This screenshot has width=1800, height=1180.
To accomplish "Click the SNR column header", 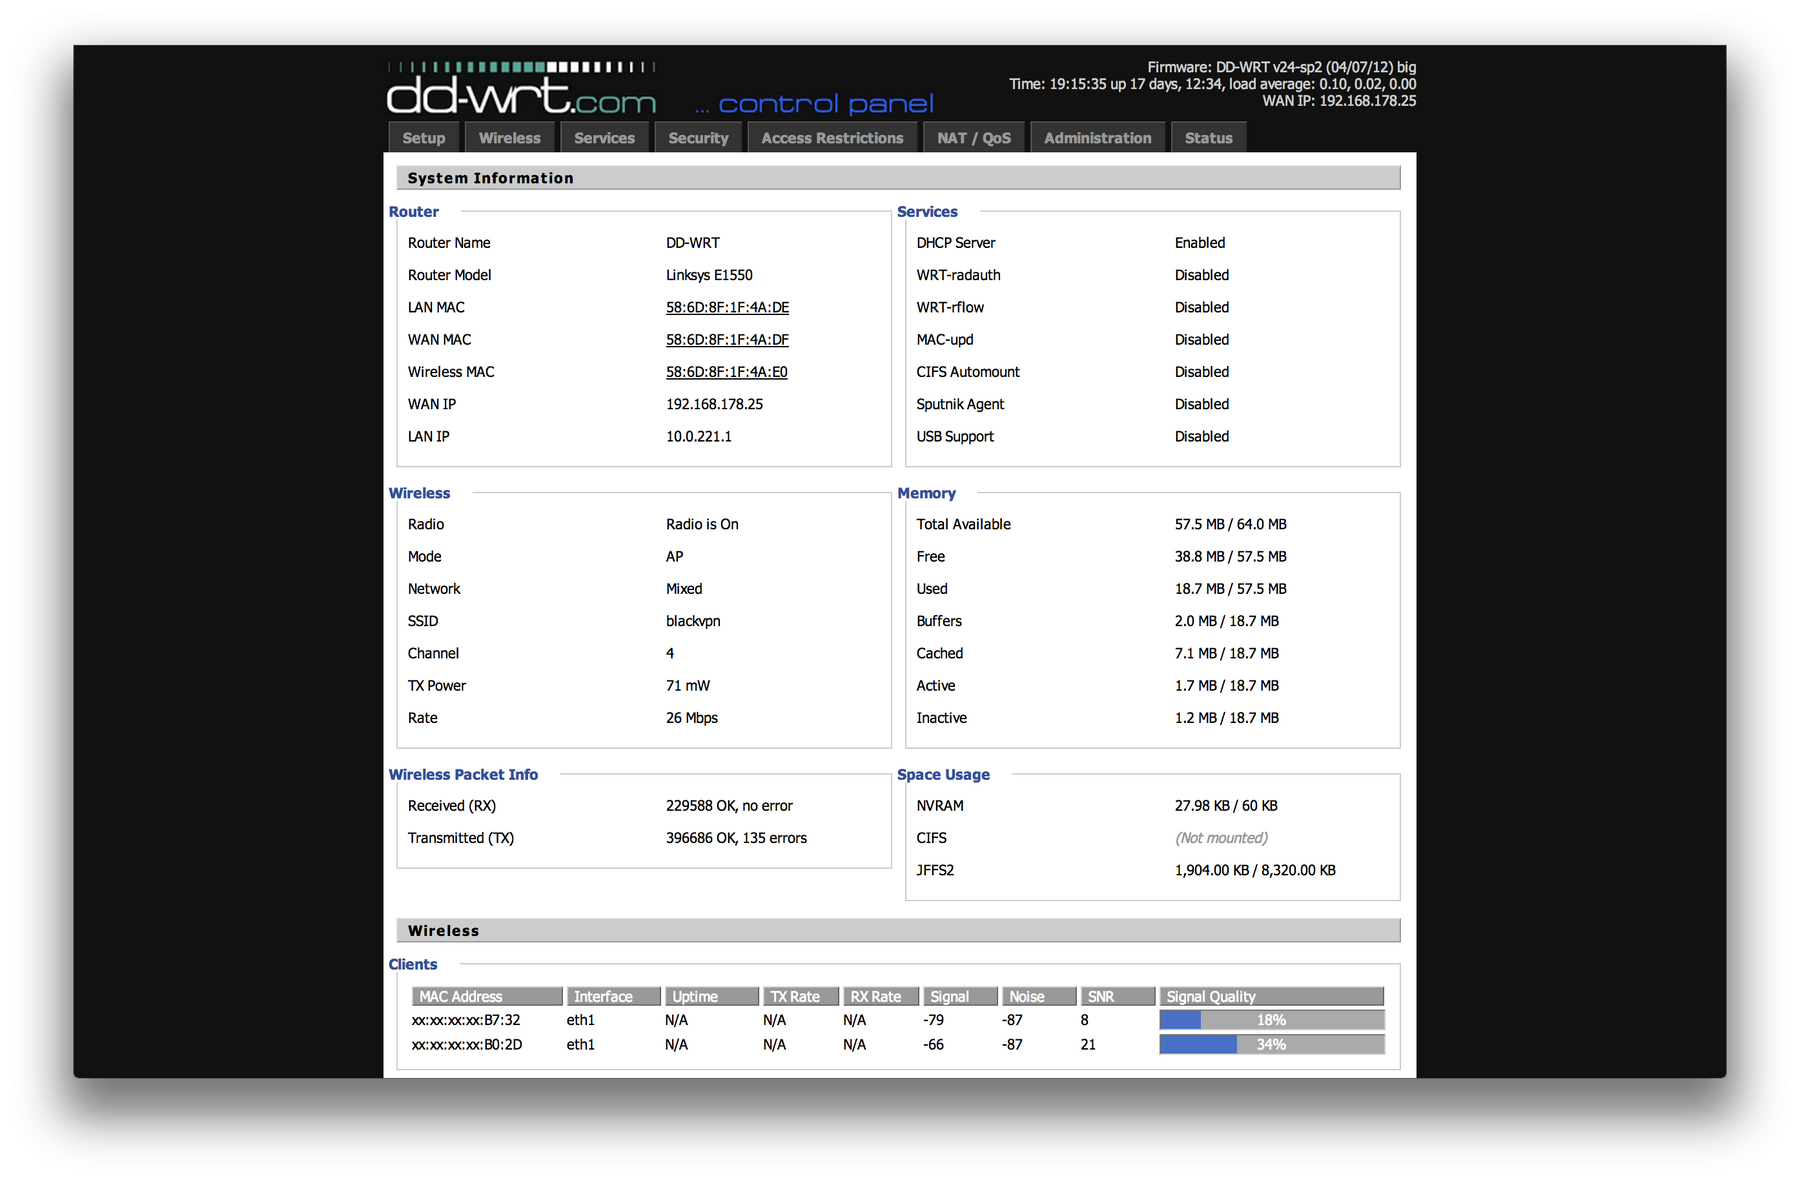I will (1118, 997).
